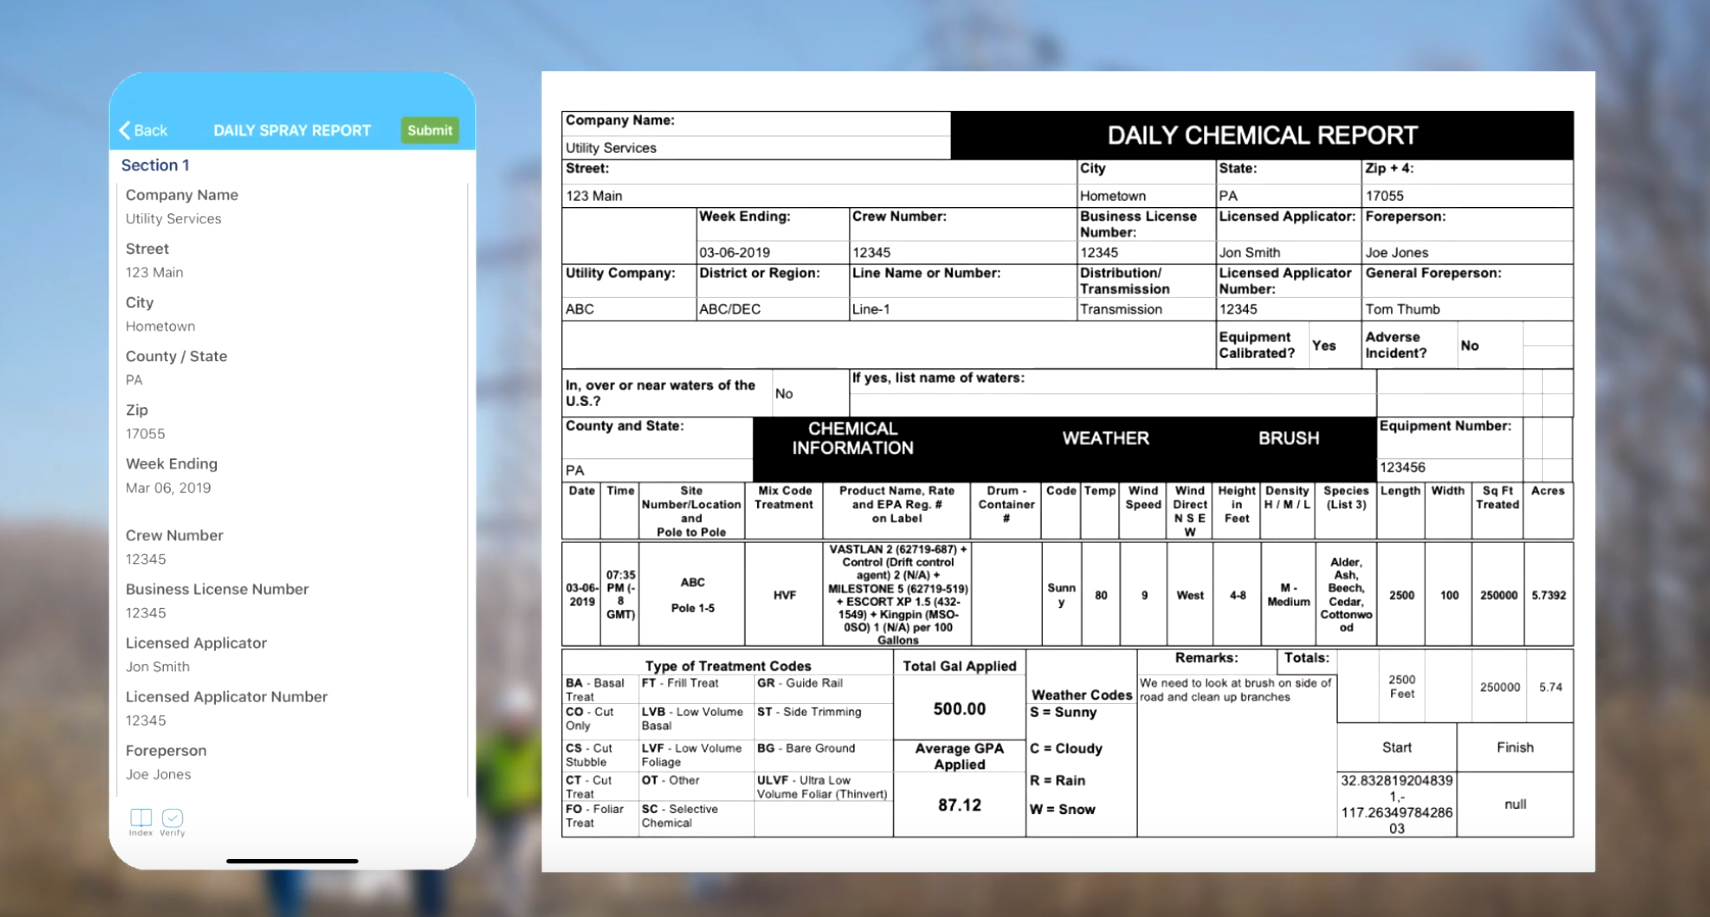1710x917 pixels.
Task: Click the Daily Spray Report title
Action: 292,130
